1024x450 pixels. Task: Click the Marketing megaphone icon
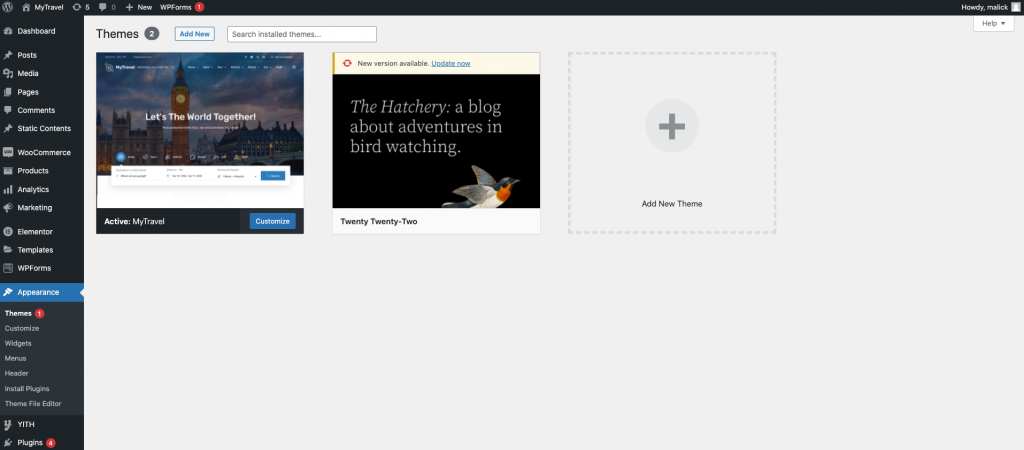click(8, 208)
